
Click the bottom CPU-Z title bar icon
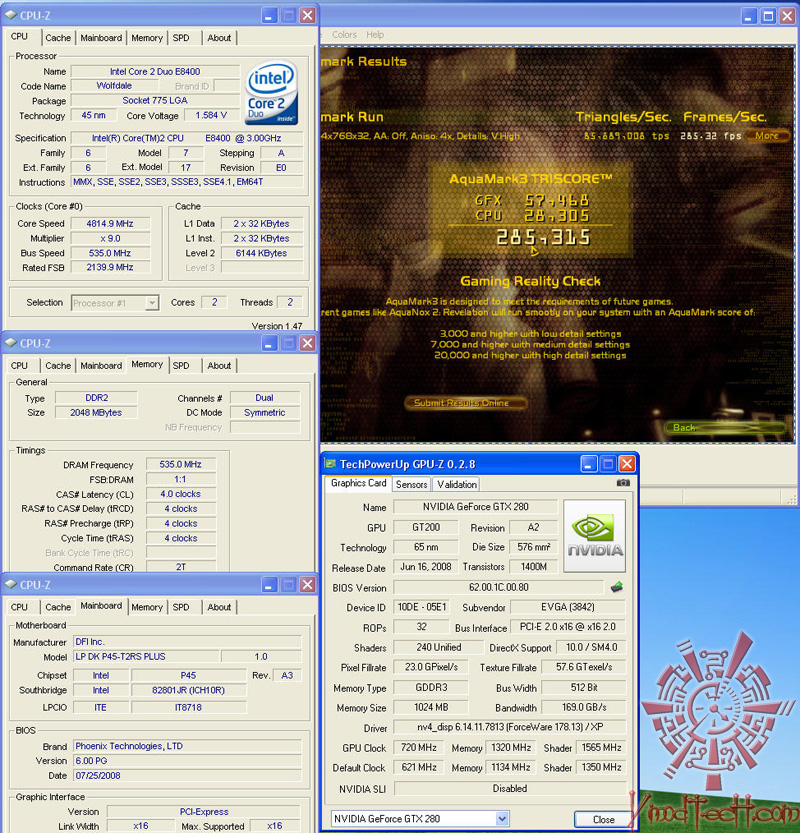click(x=11, y=584)
